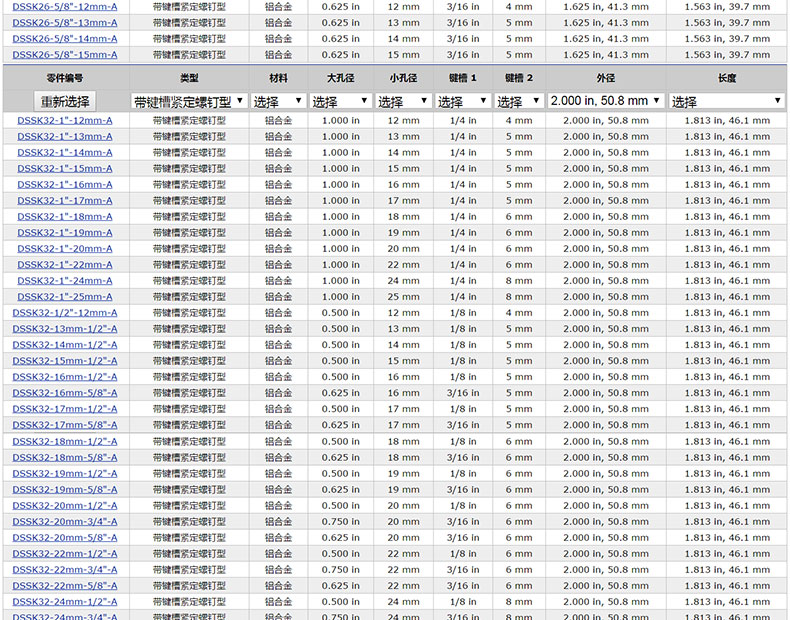The height and width of the screenshot is (620, 790).
Task: Open the 键槽 1 filter dropdown
Action: pos(464,101)
